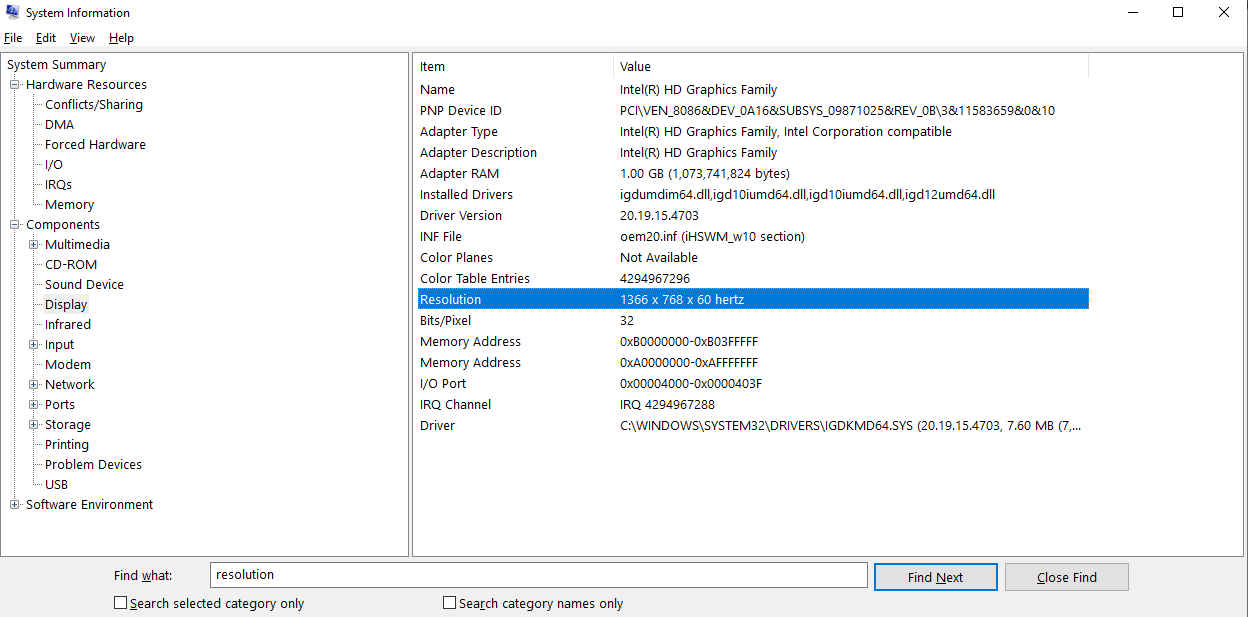
Task: Select the Color Planes row
Action: (753, 258)
